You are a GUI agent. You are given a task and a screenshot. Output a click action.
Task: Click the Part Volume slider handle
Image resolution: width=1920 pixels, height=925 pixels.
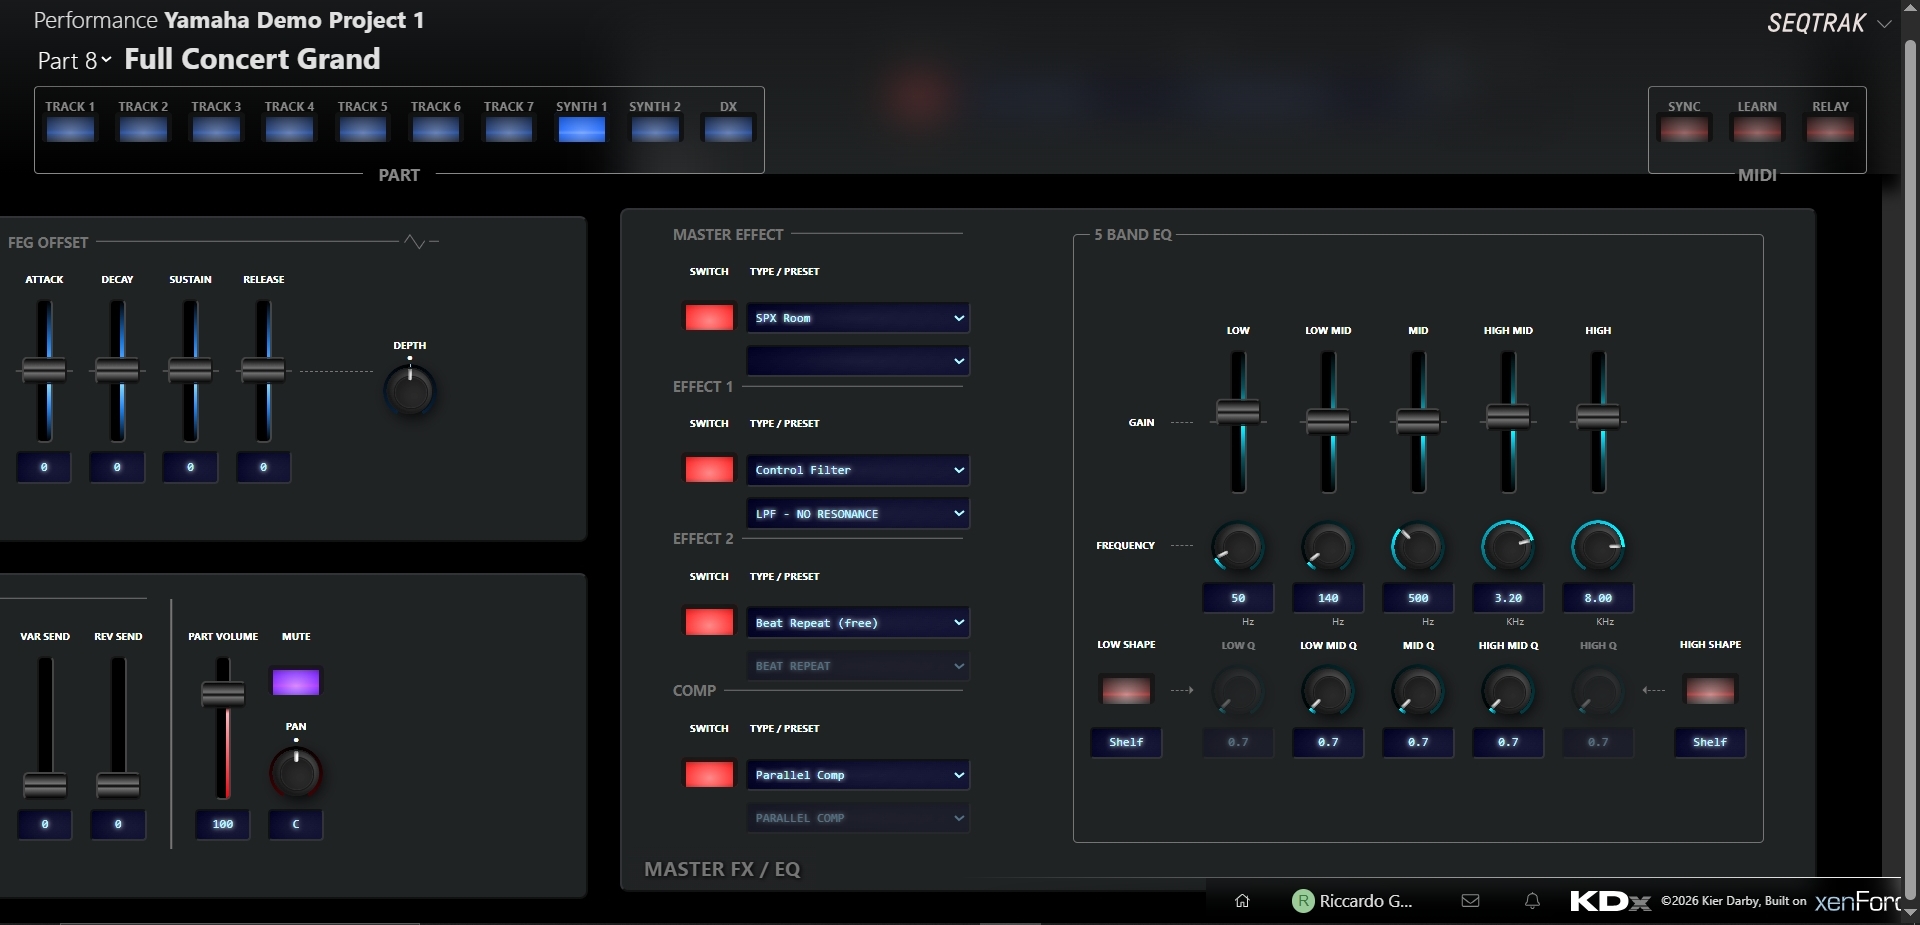click(x=223, y=693)
